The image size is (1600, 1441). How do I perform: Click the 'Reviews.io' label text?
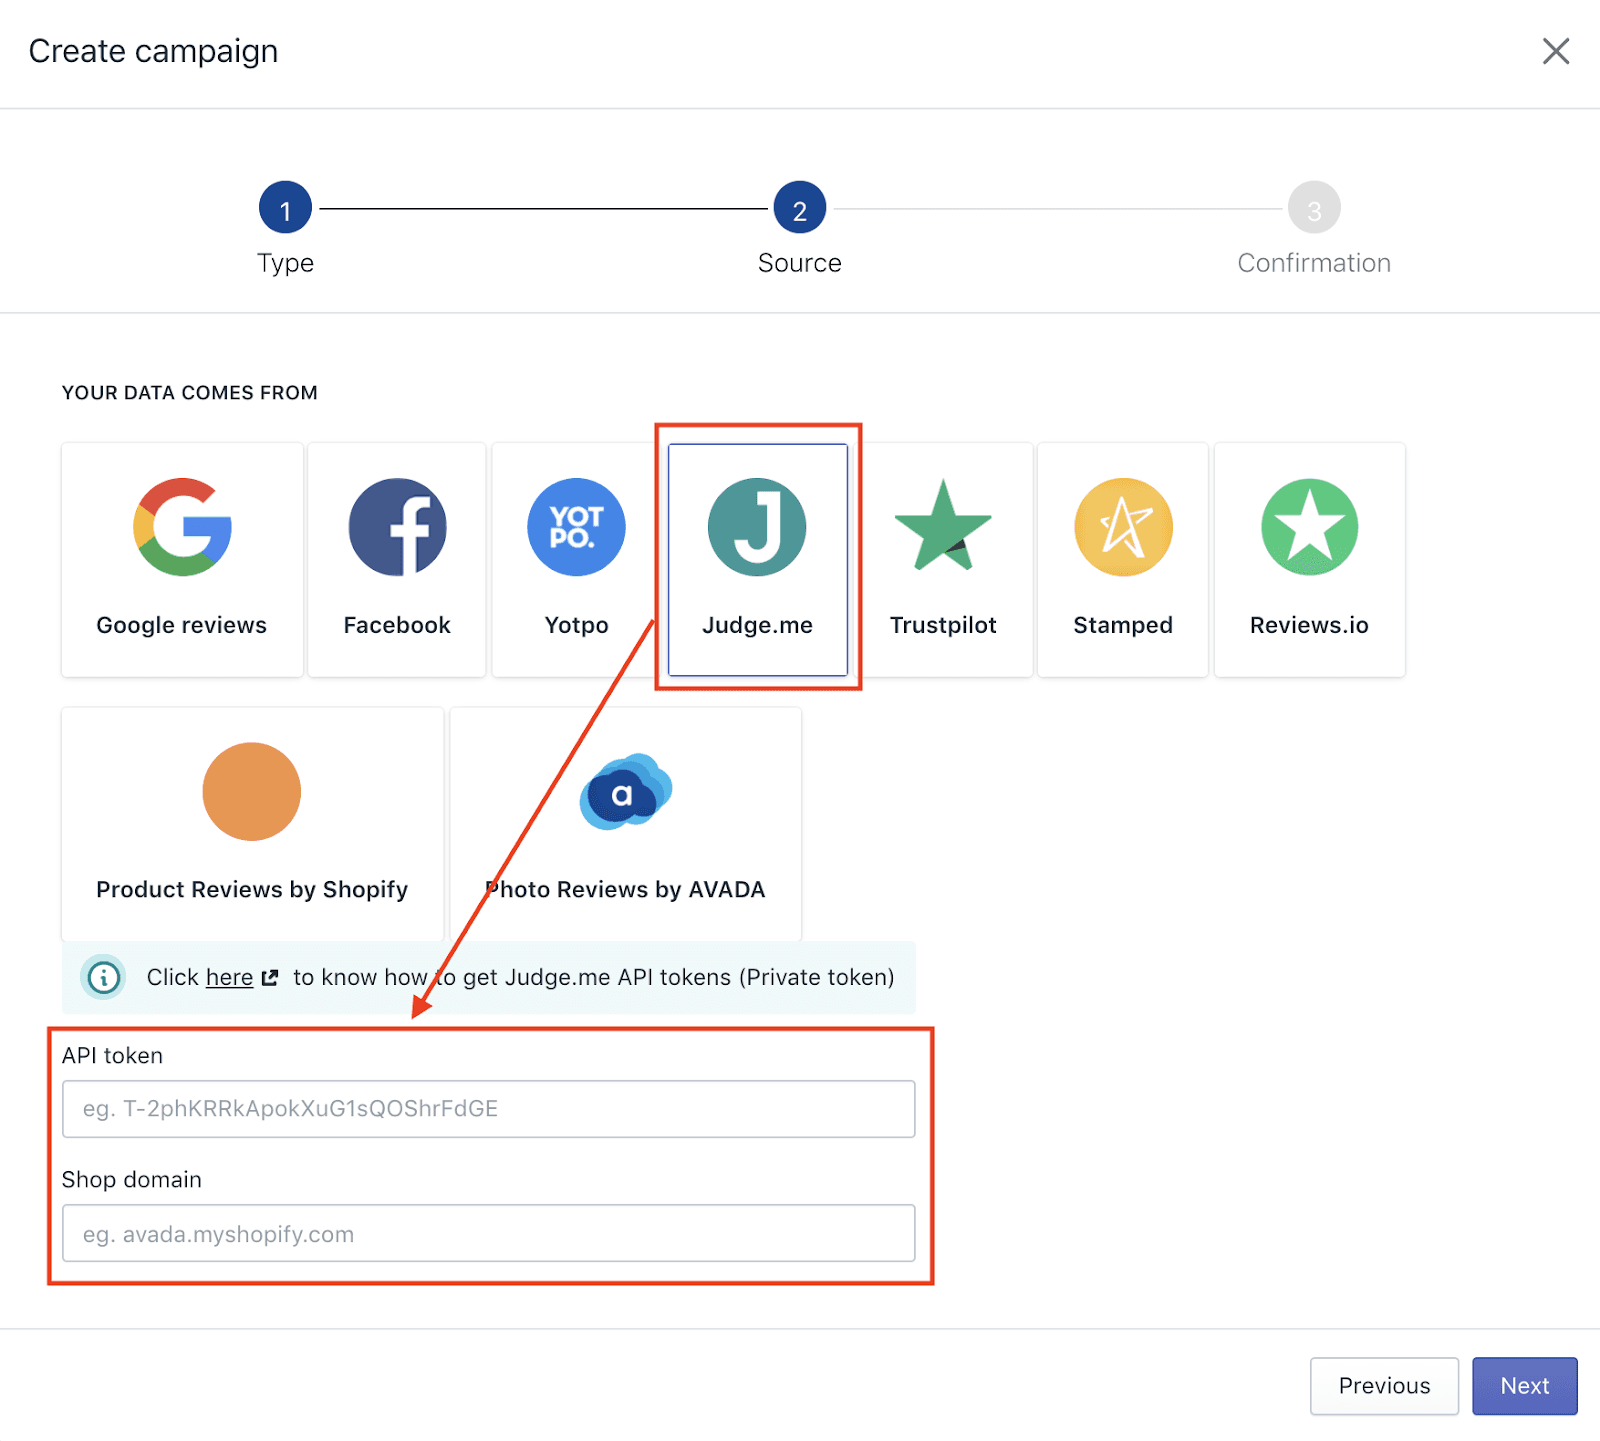coord(1309,625)
